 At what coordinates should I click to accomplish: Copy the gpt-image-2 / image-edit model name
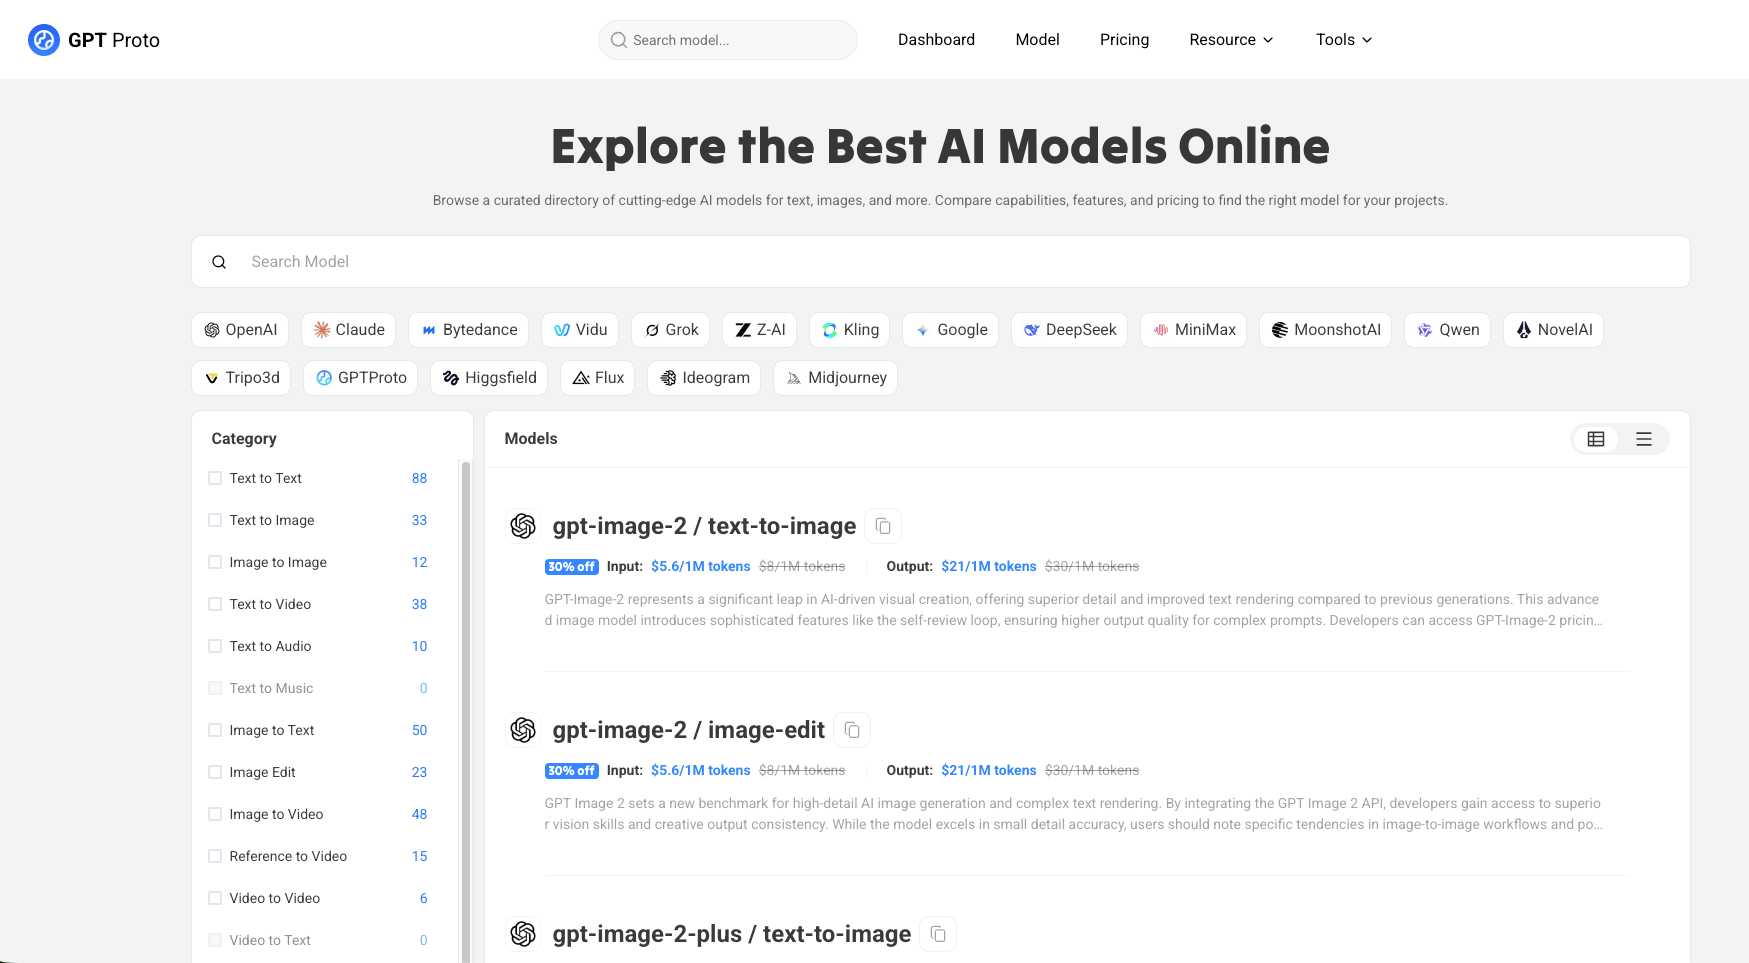[x=852, y=730]
